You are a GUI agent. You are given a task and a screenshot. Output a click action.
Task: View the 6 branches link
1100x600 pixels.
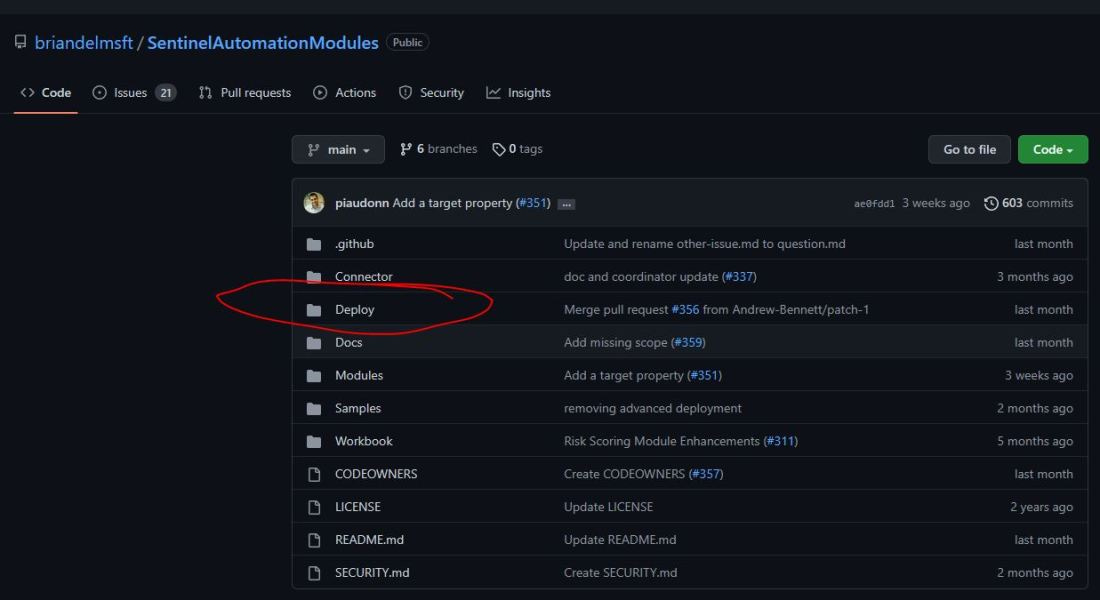tap(438, 149)
